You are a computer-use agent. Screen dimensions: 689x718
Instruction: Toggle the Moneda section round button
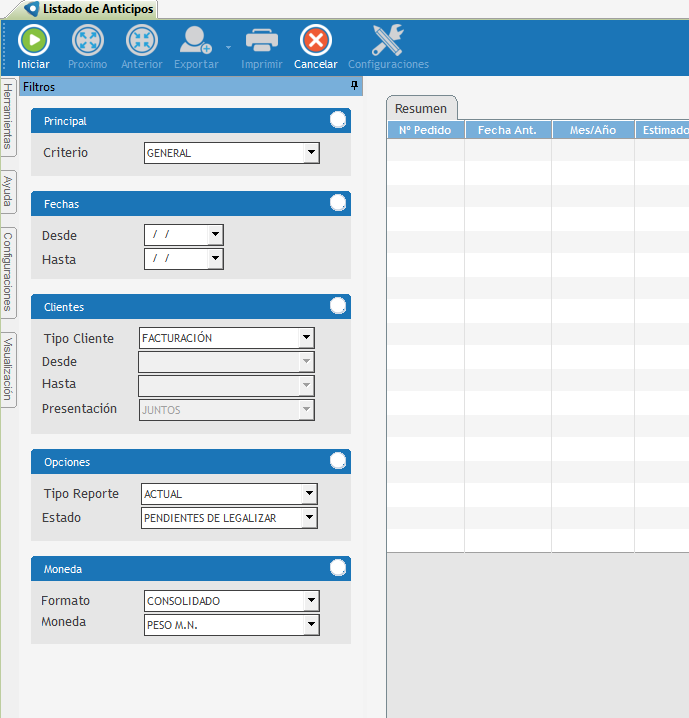tap(338, 568)
